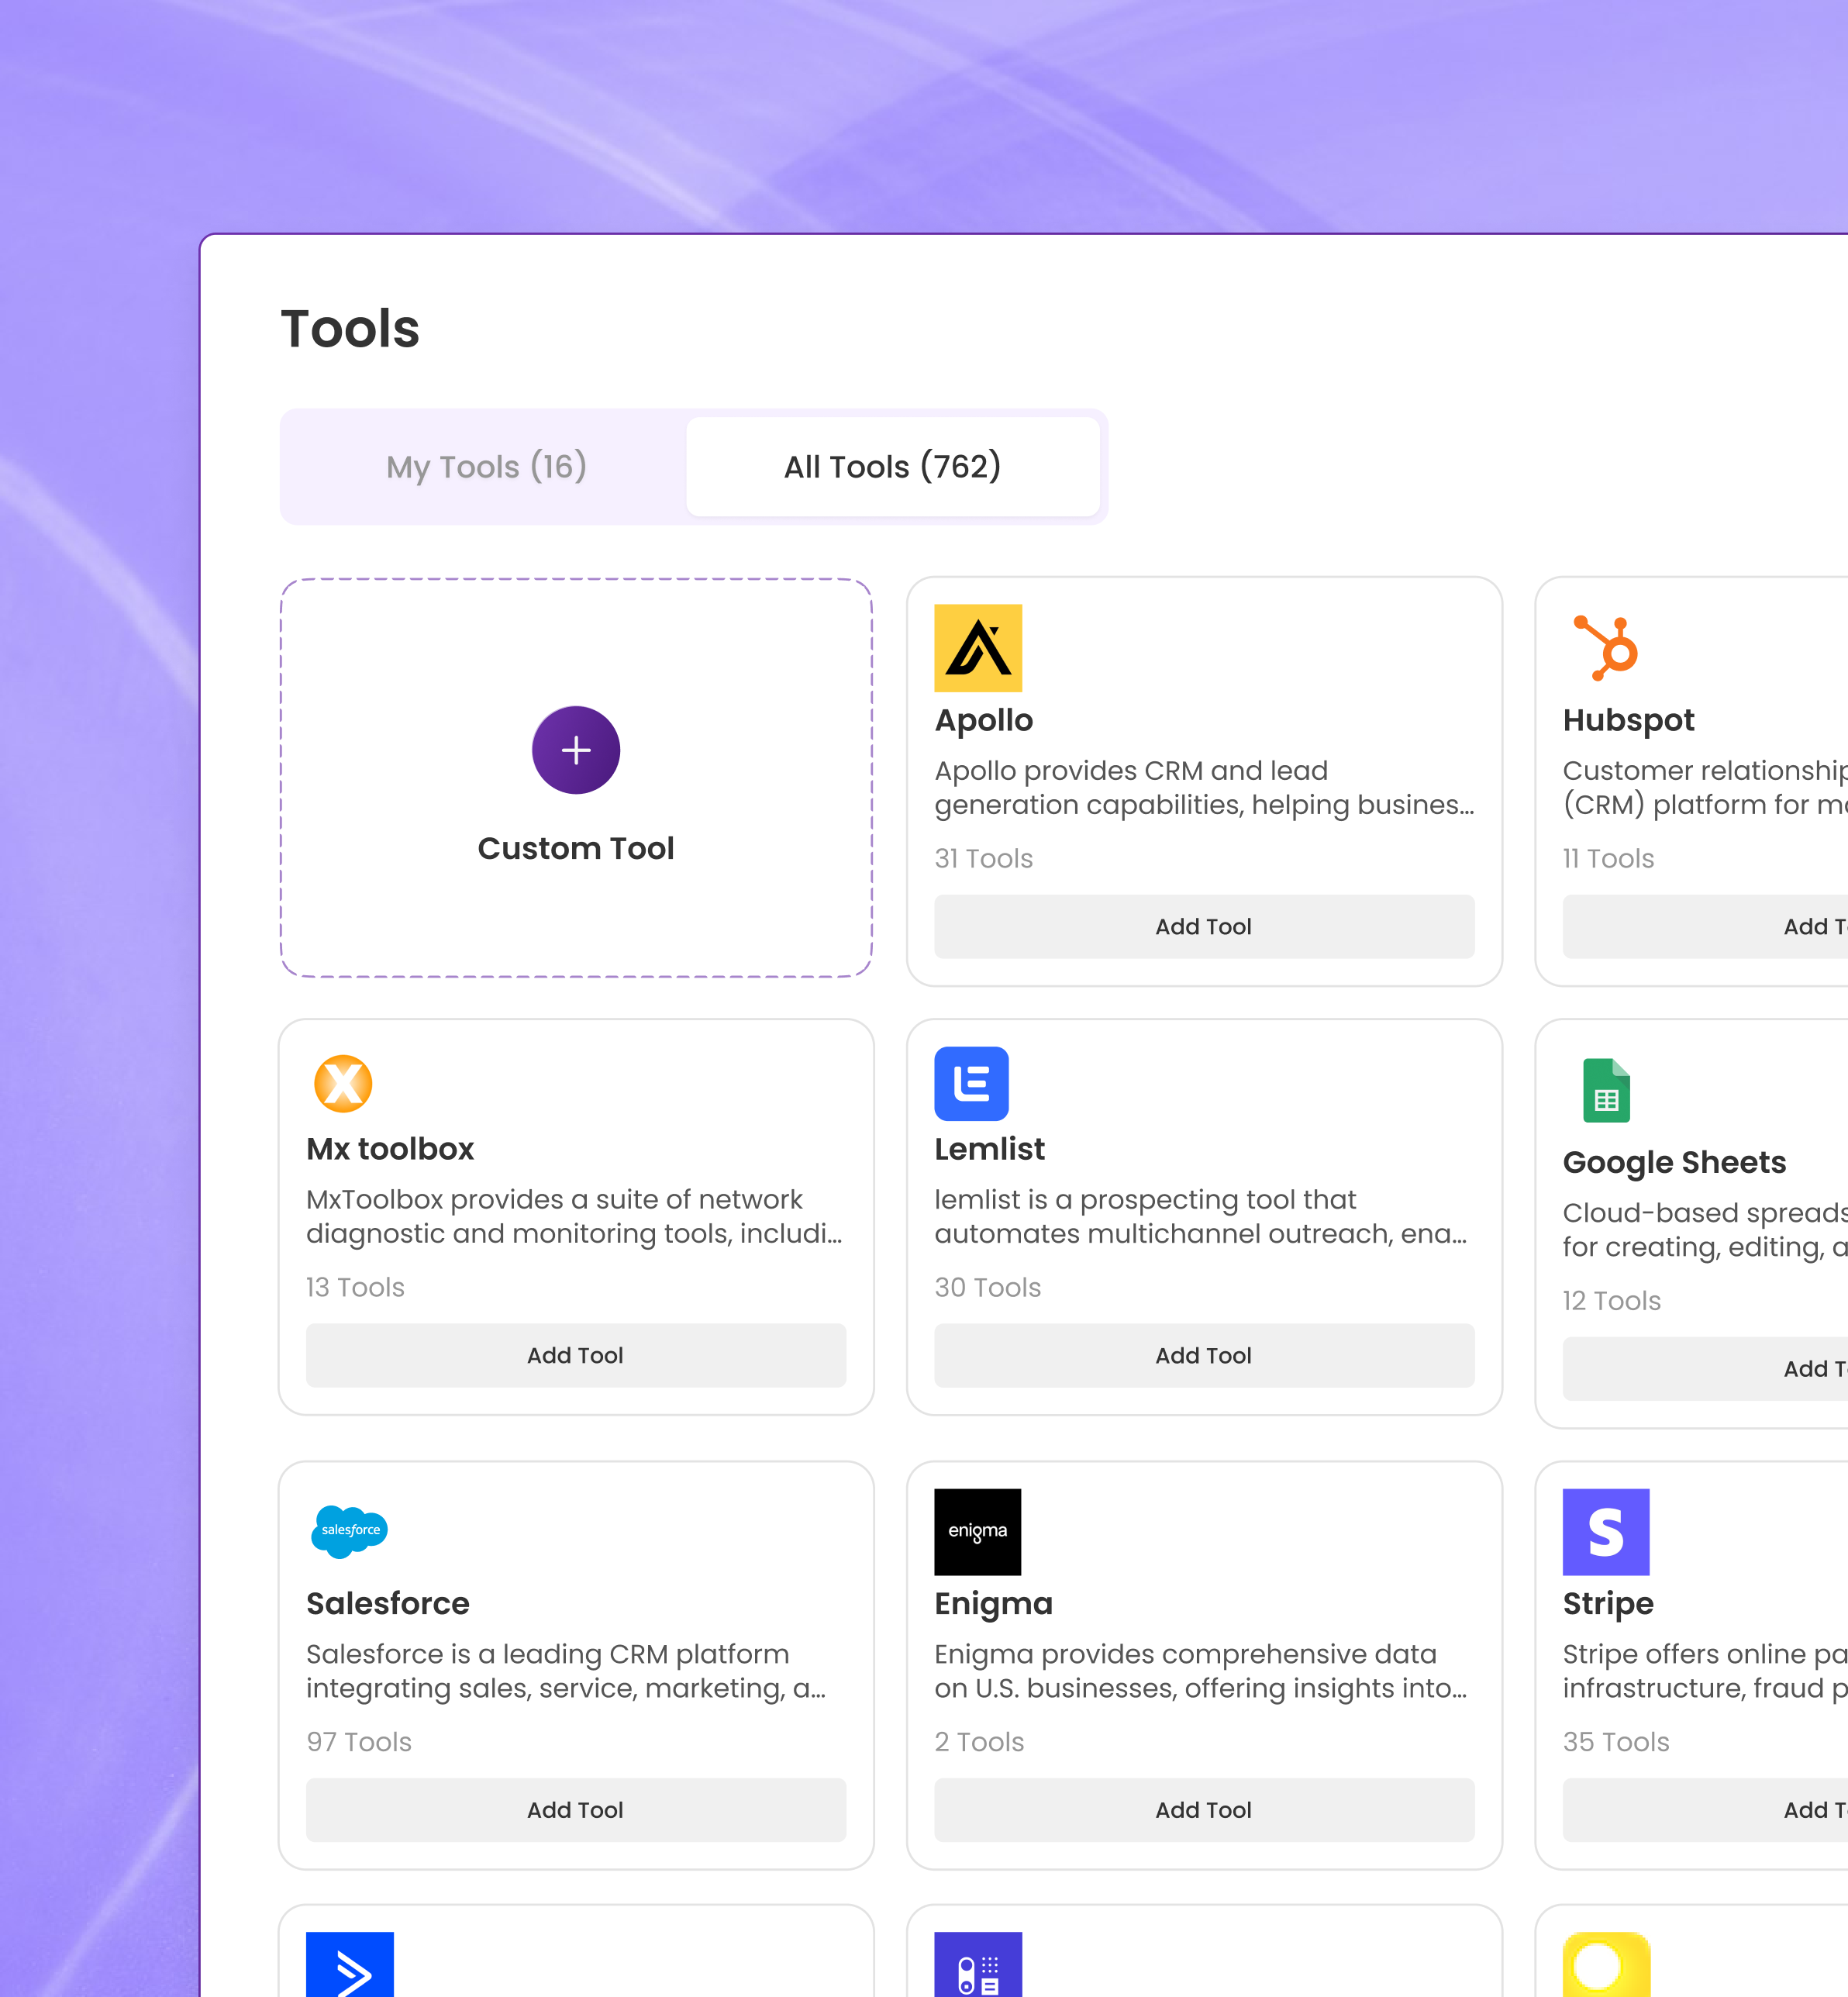Click the blue Lemlist logo icon
This screenshot has width=1848, height=1997.
[x=971, y=1083]
